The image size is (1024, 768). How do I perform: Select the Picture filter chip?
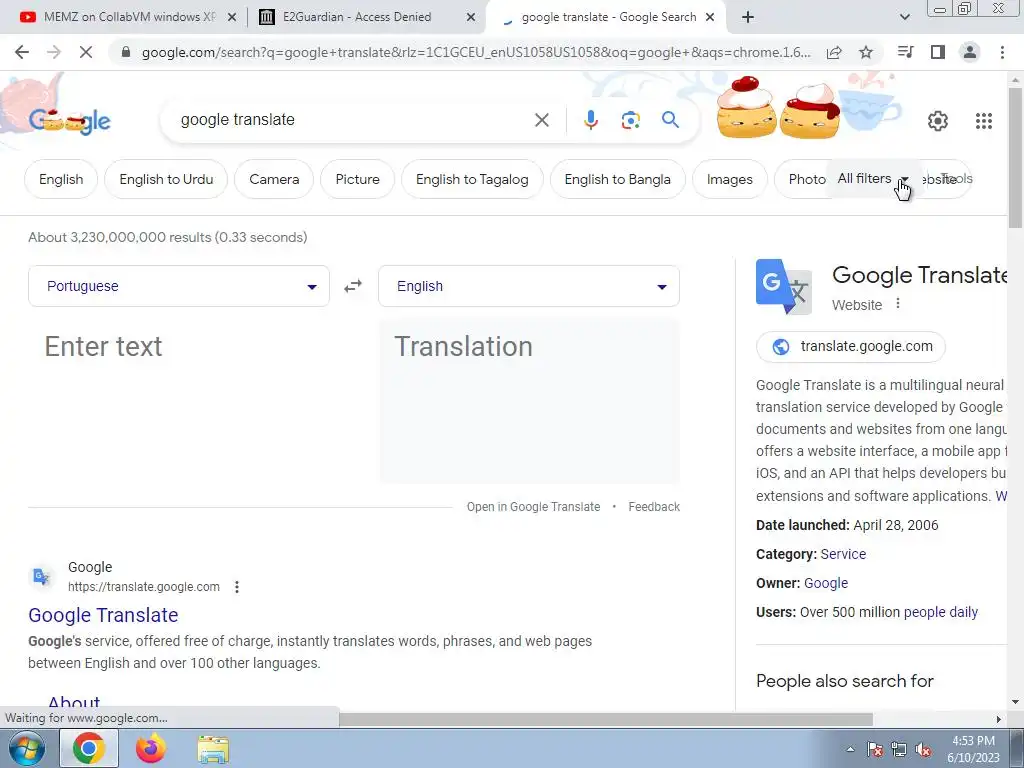pyautogui.click(x=357, y=179)
